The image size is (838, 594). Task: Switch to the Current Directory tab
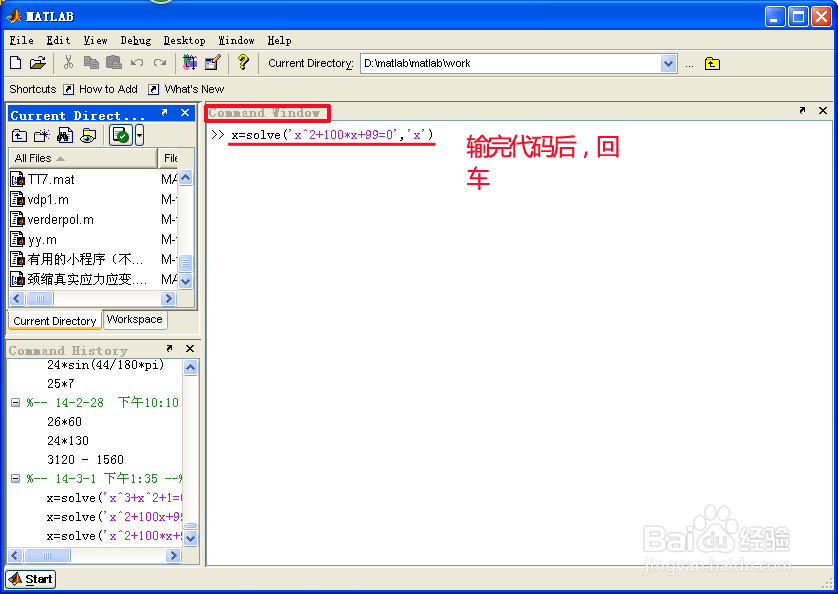[55, 321]
